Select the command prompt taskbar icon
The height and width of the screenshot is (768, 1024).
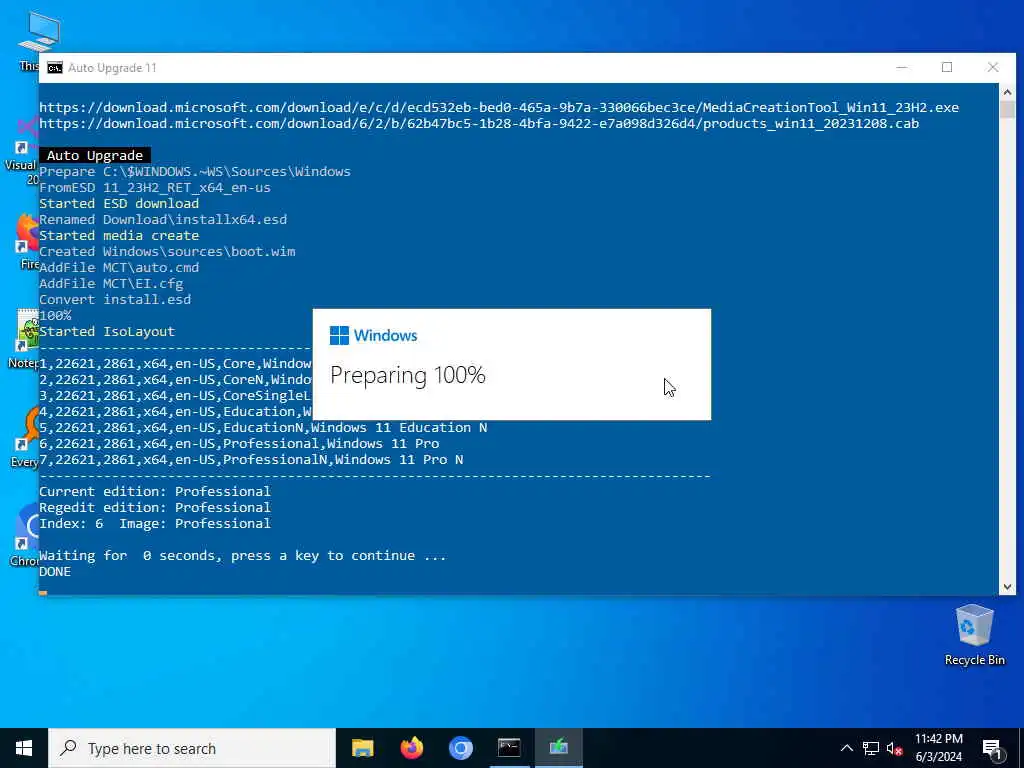509,748
